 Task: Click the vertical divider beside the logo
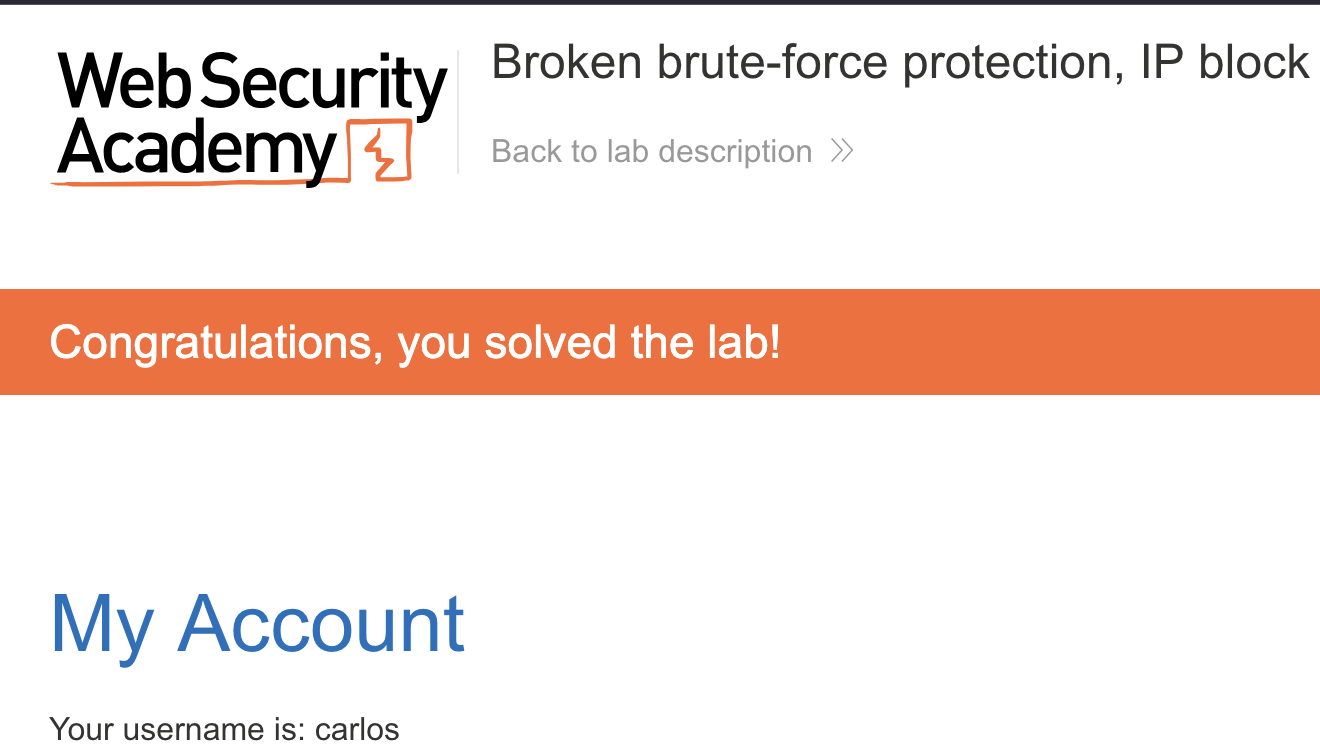point(458,112)
